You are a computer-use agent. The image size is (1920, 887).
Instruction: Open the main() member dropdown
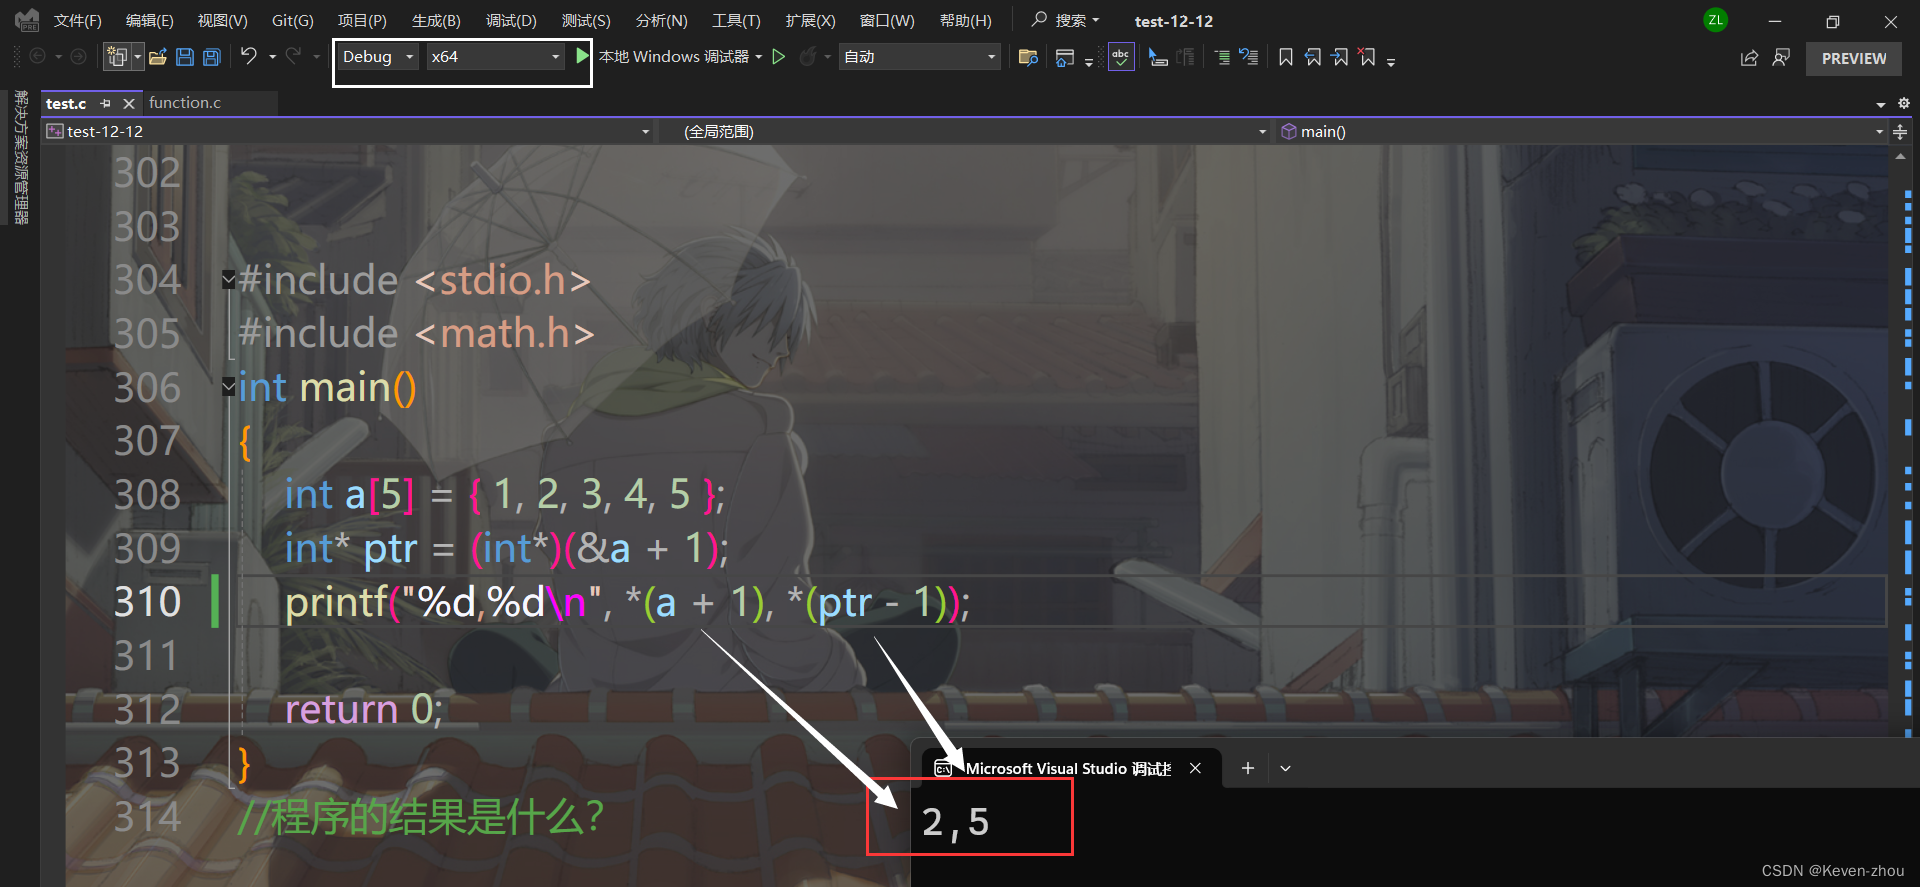(1581, 131)
